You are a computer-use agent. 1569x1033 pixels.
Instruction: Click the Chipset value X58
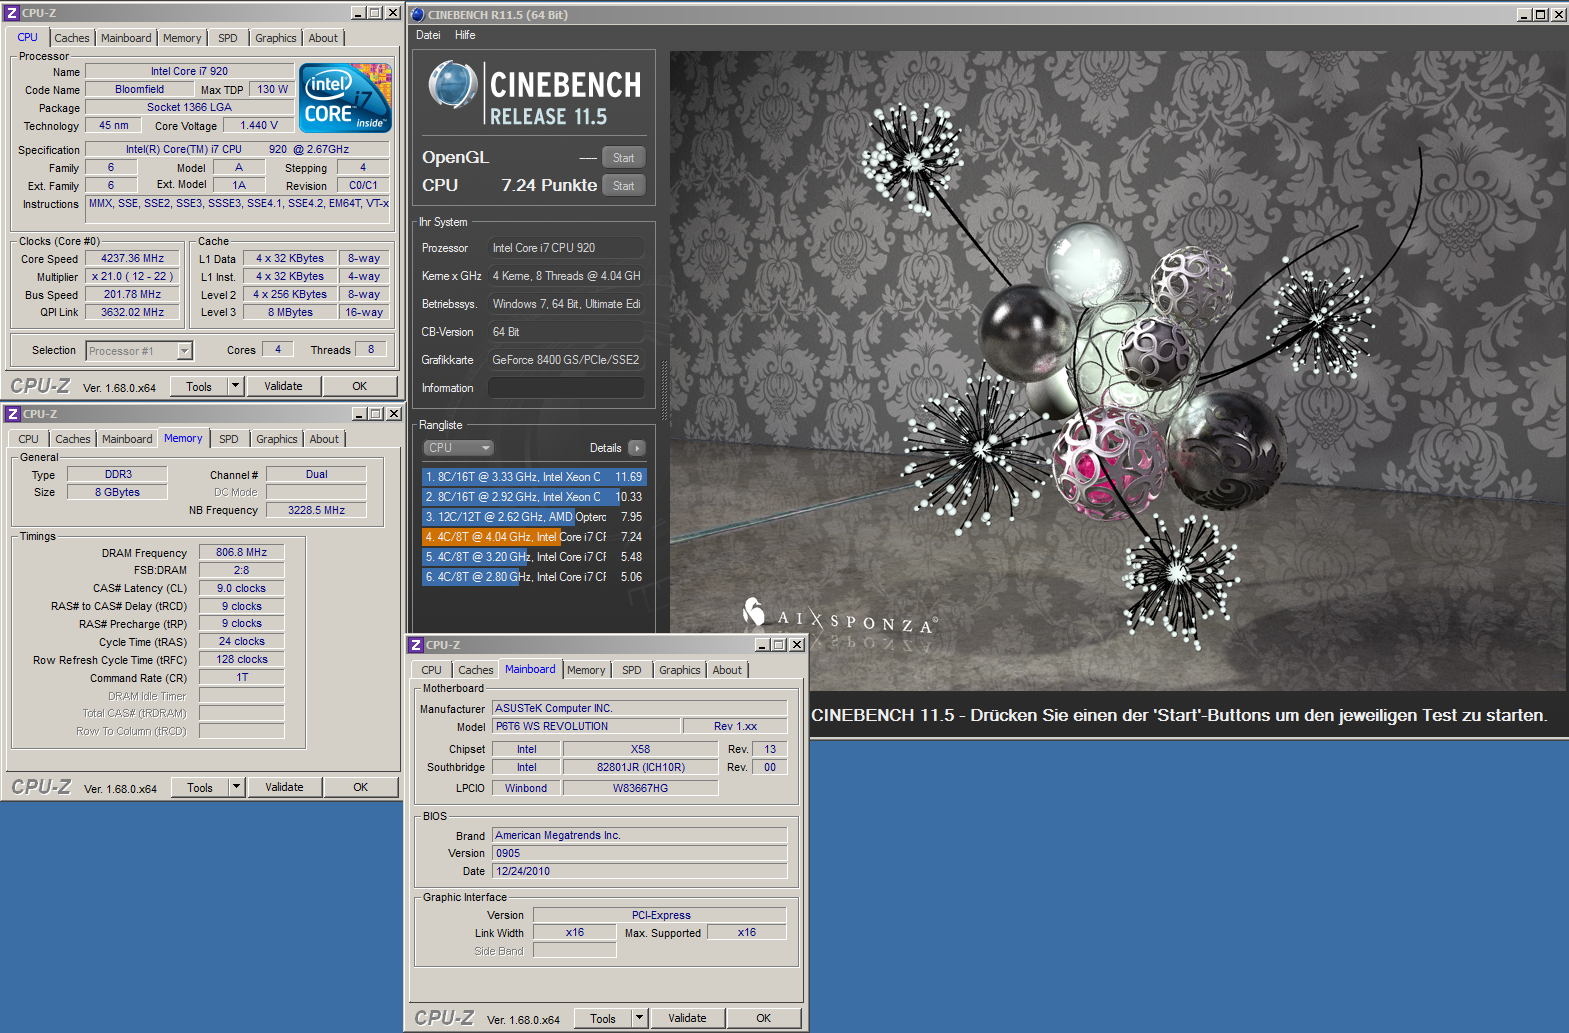tap(640, 749)
